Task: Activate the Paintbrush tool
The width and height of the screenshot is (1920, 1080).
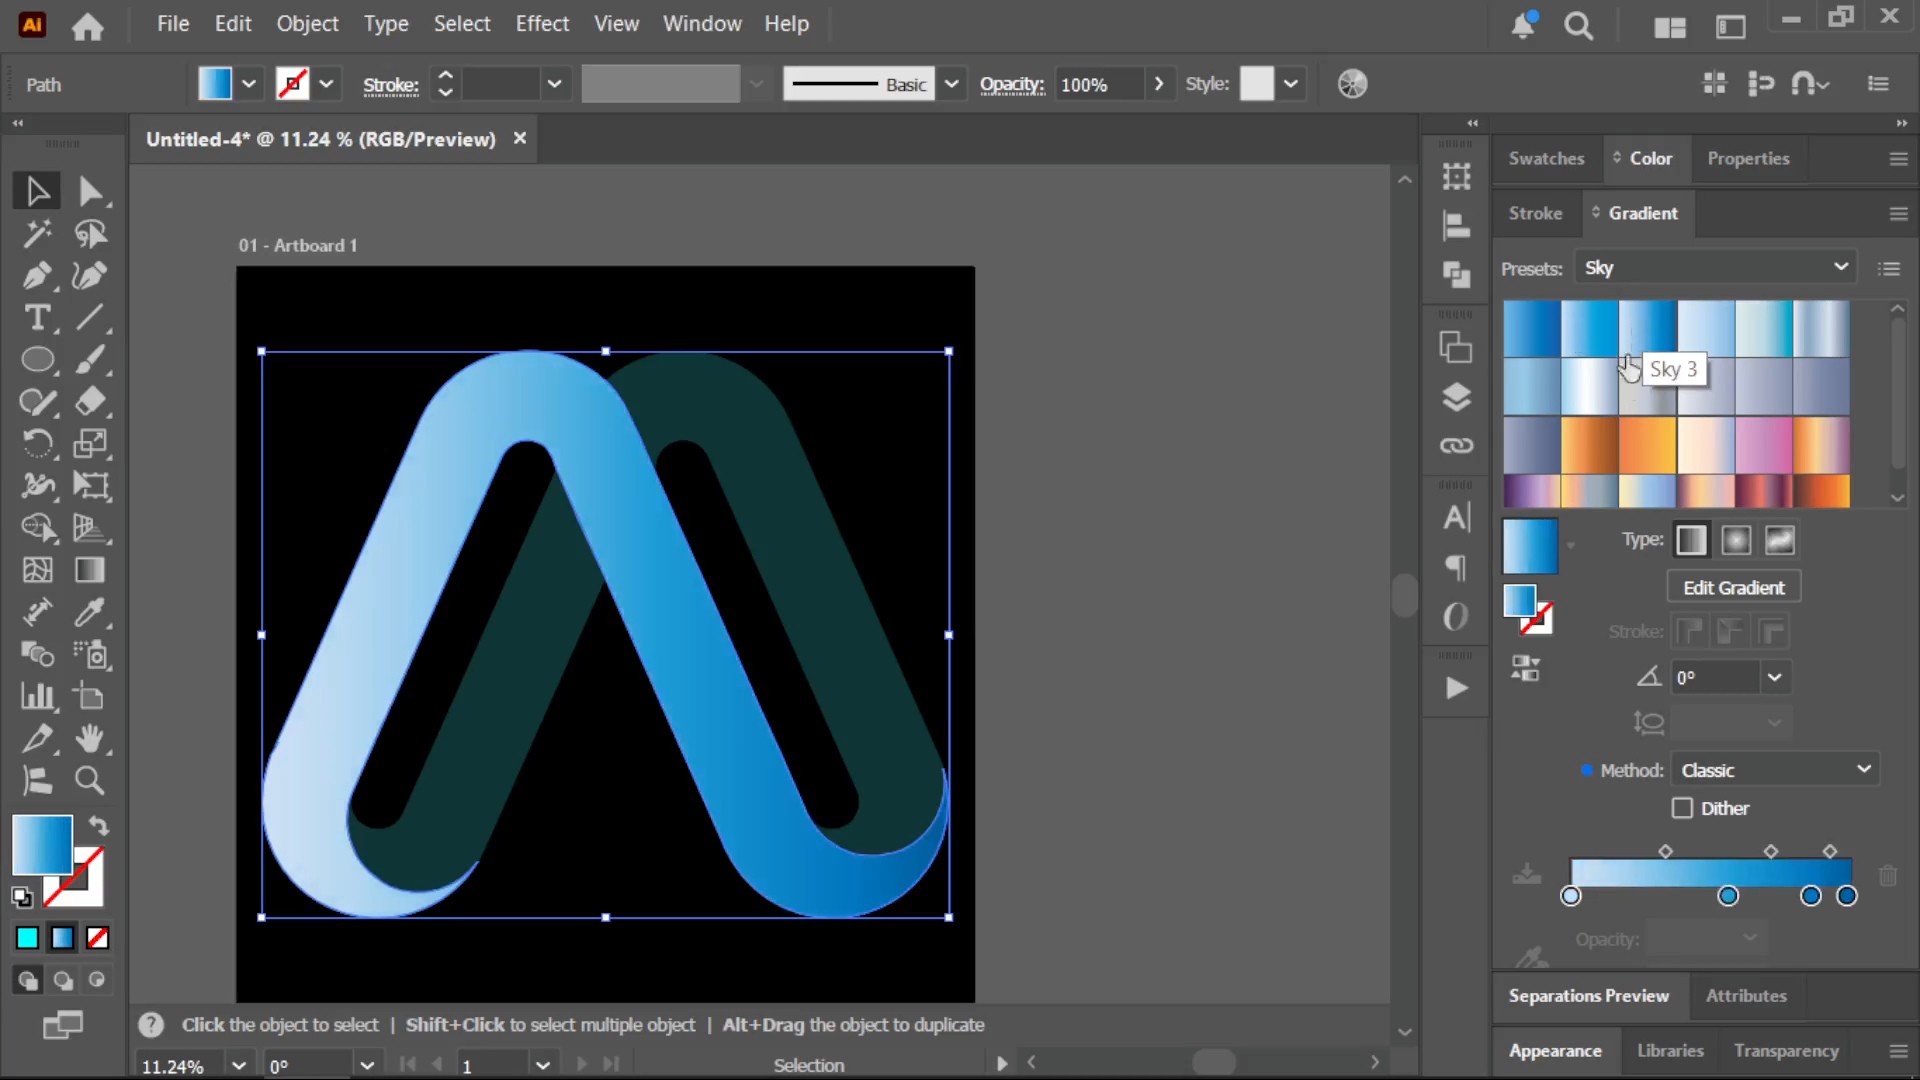Action: point(90,360)
